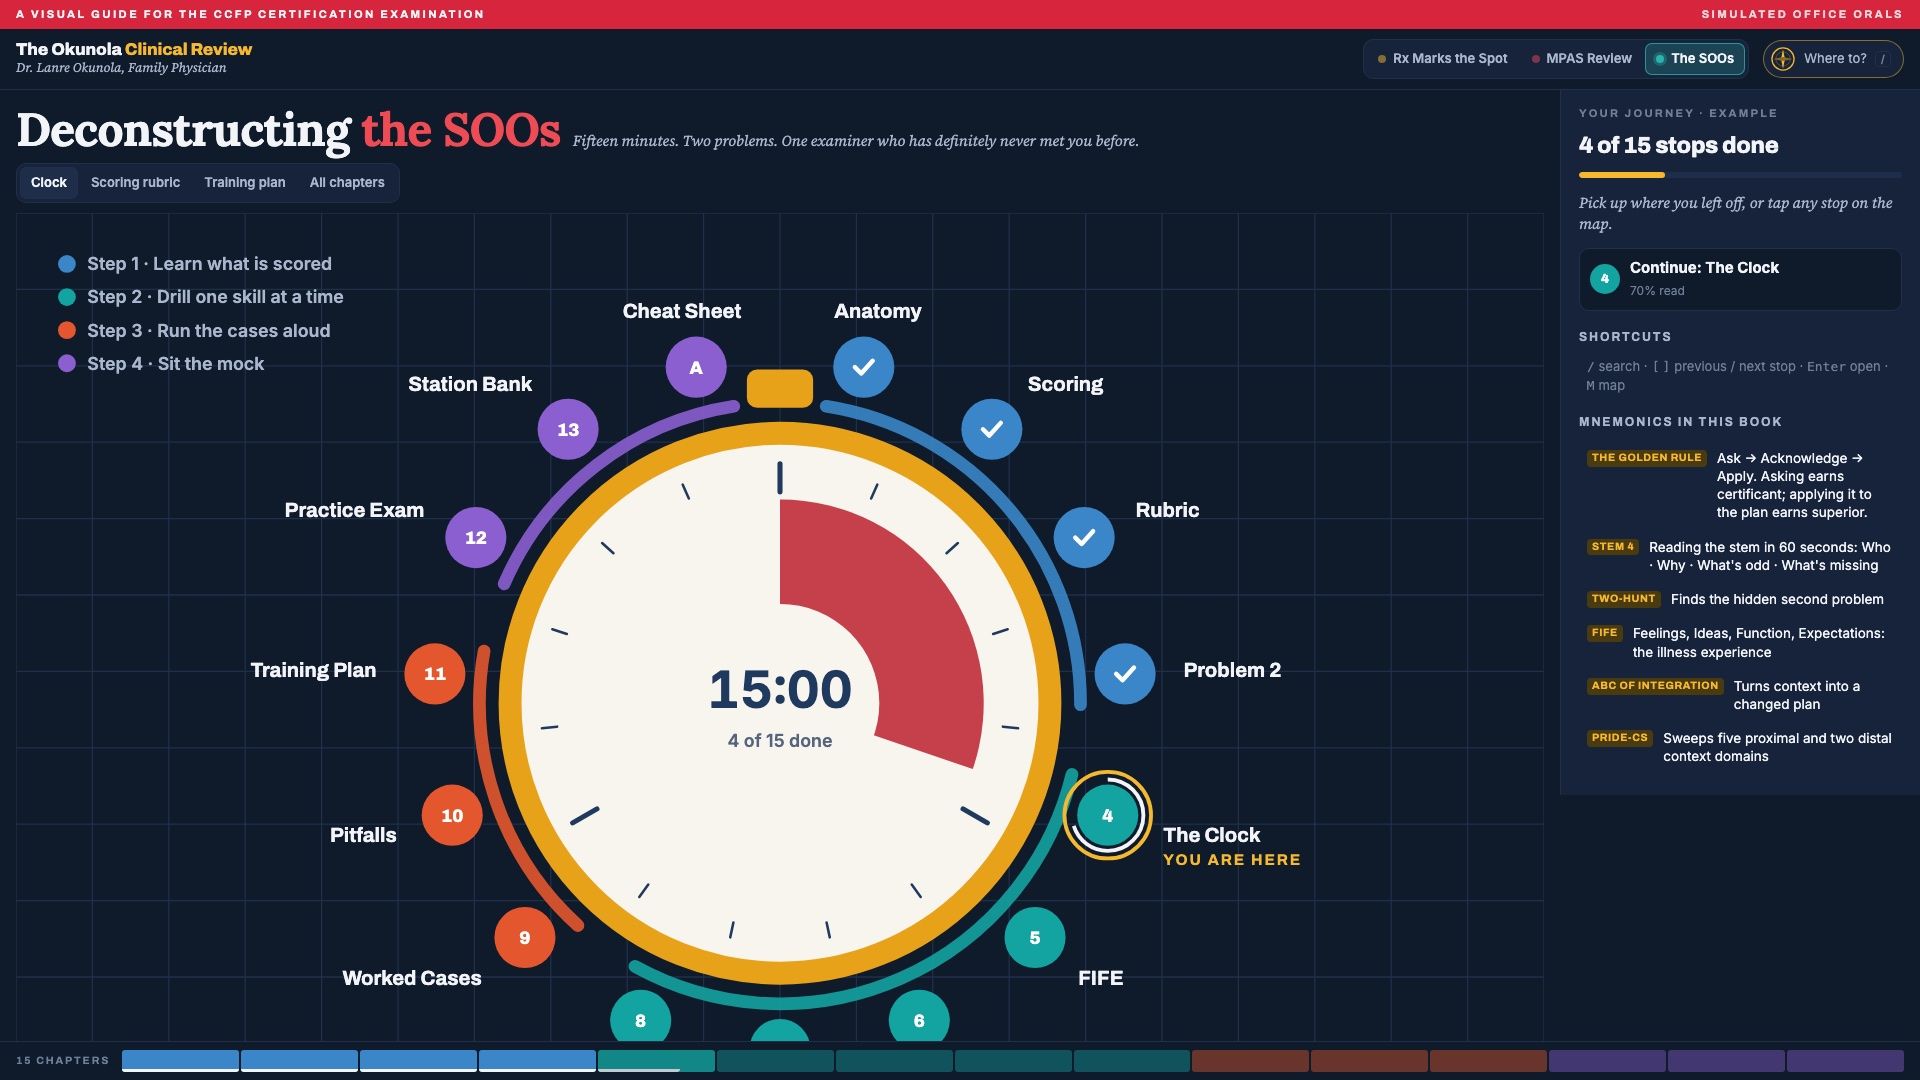
Task: Switch to the Clock view tab
Action: [49, 182]
